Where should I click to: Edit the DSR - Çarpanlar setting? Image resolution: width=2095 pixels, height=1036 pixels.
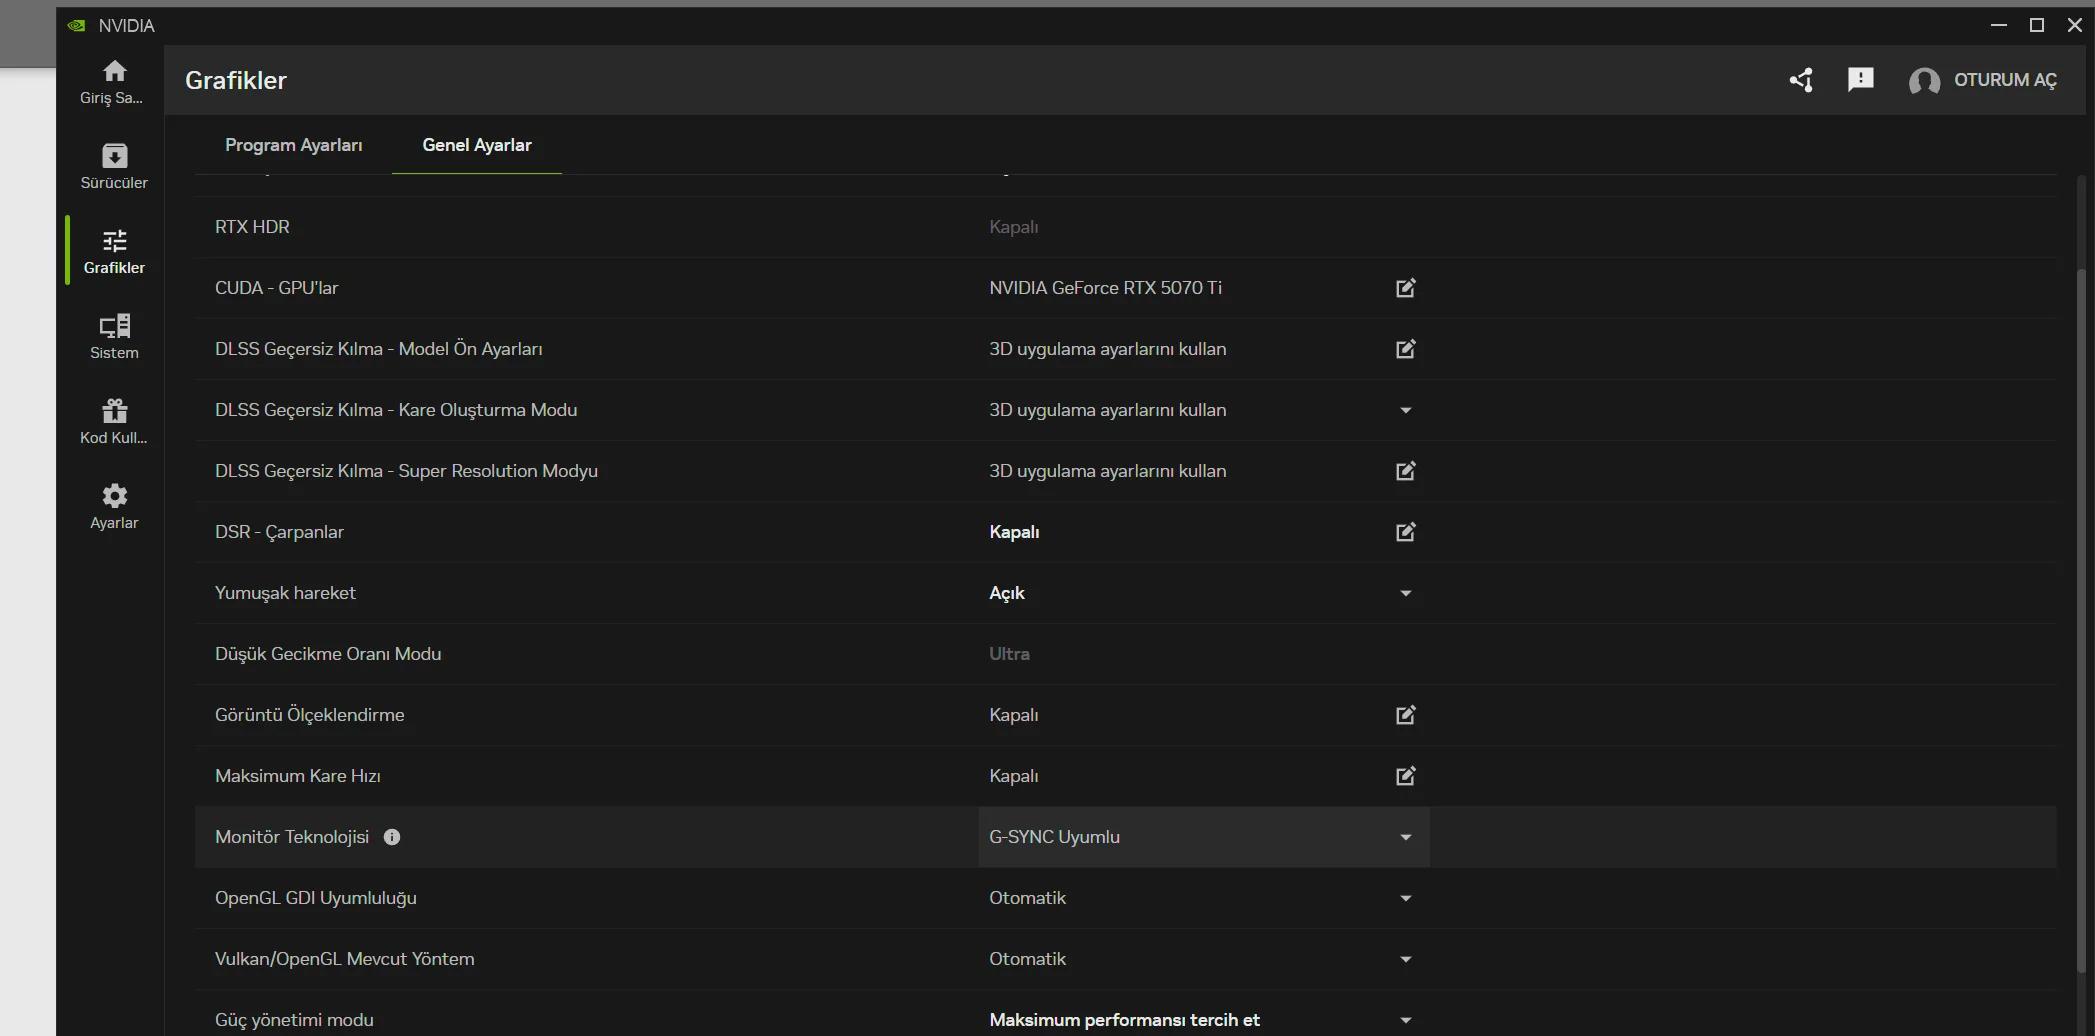coord(1405,532)
